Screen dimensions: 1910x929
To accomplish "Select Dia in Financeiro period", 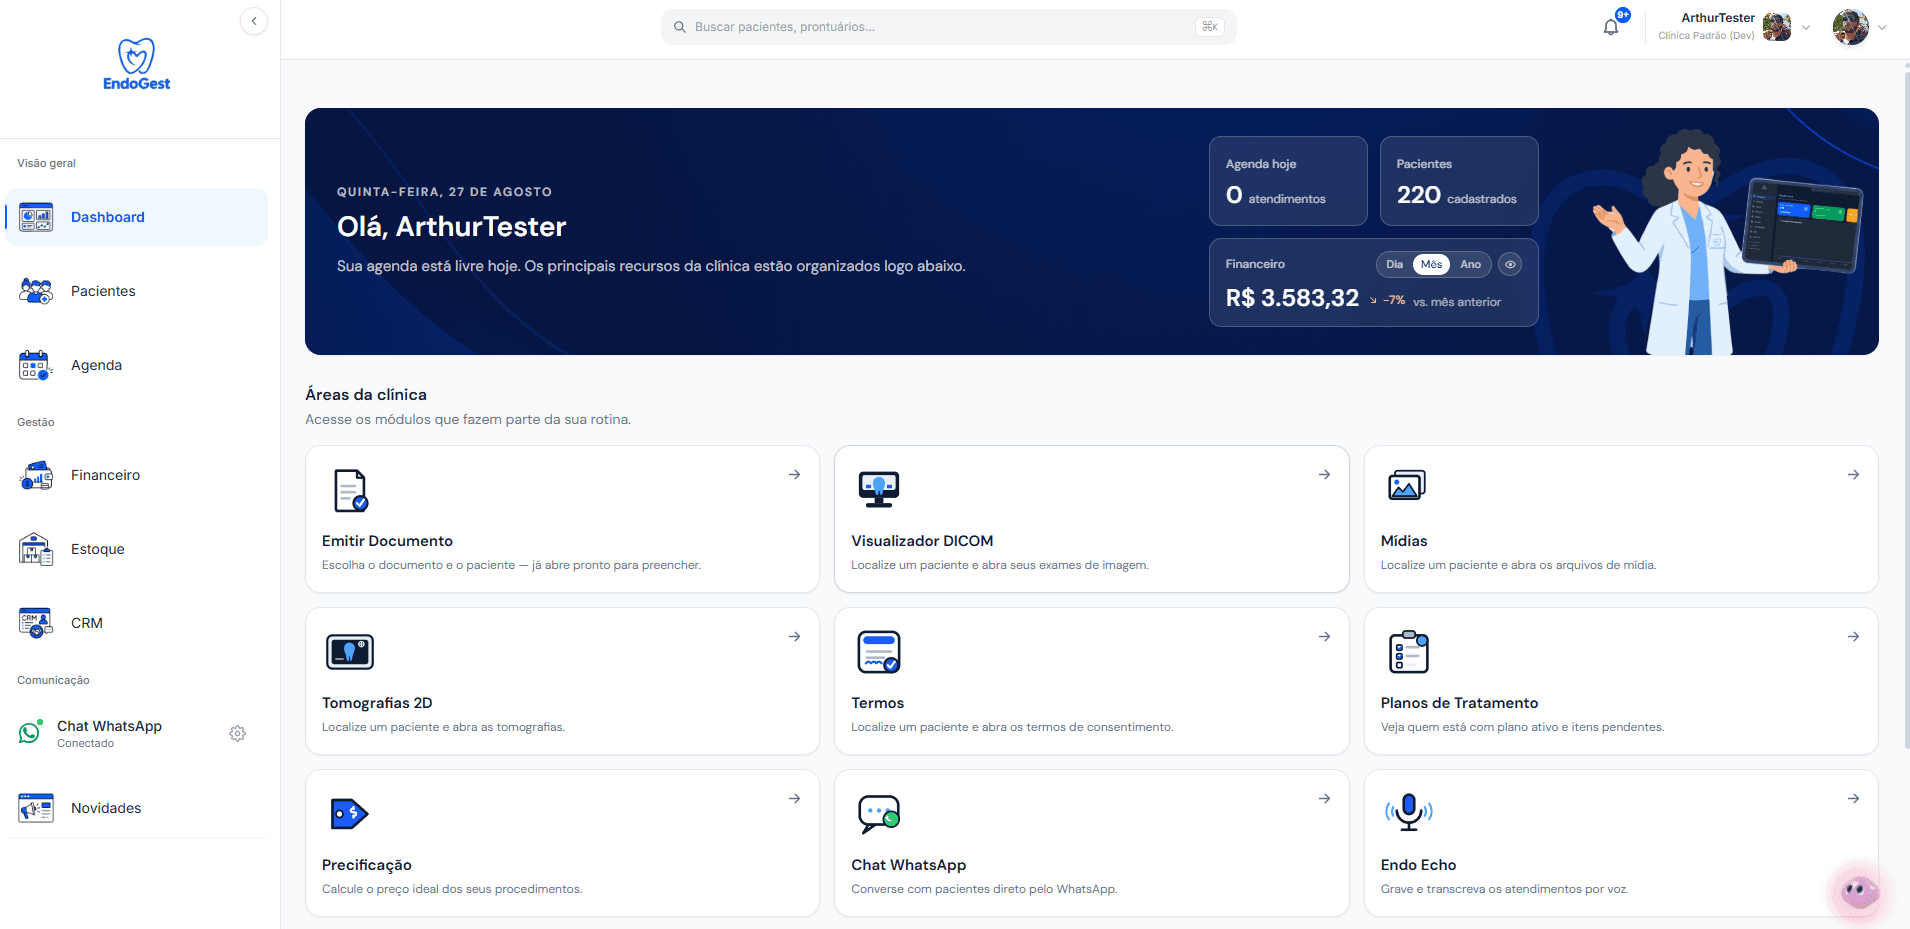I will point(1394,265).
